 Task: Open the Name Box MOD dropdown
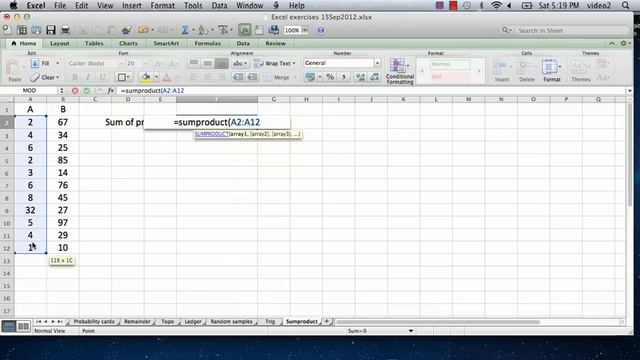pos(62,91)
